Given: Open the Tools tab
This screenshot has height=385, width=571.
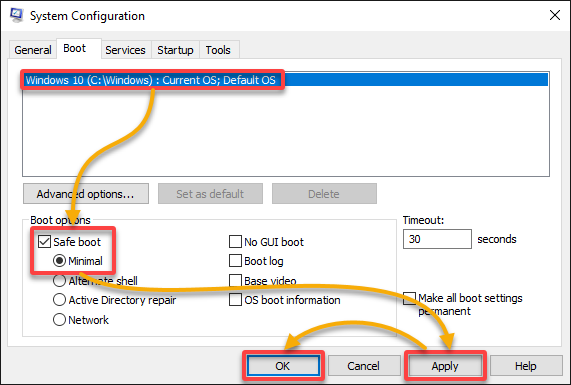Looking at the screenshot, I should pos(218,50).
